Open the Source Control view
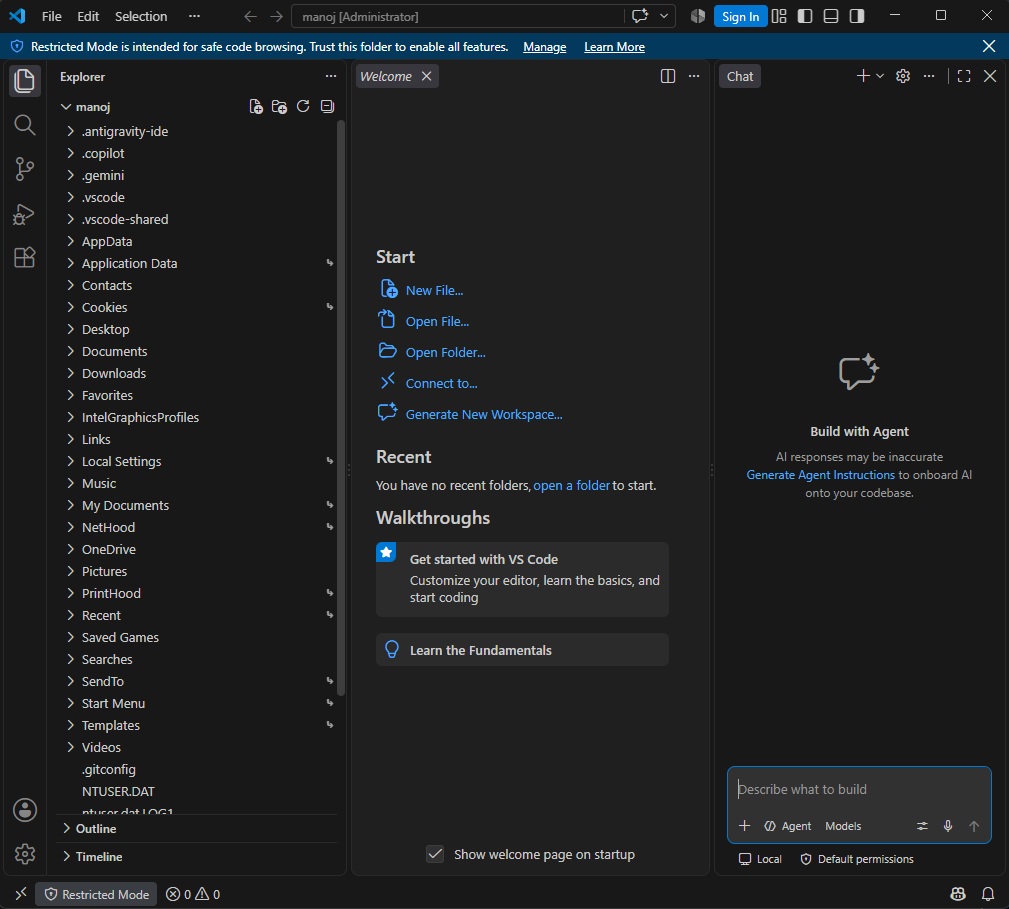 24,169
